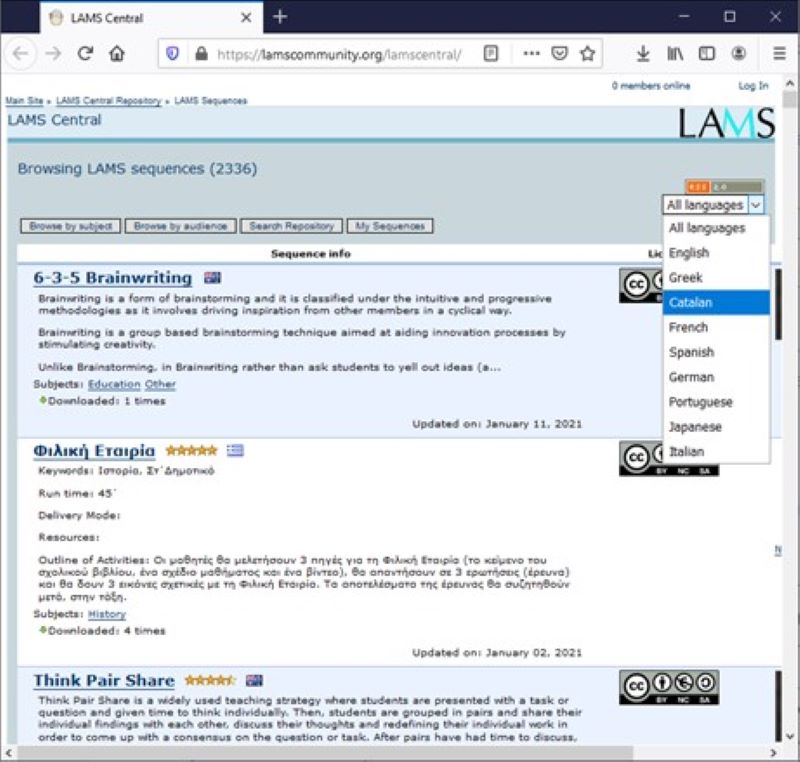The width and height of the screenshot is (800, 762).
Task: Toggle reader view icon in address bar
Action: click(x=490, y=54)
